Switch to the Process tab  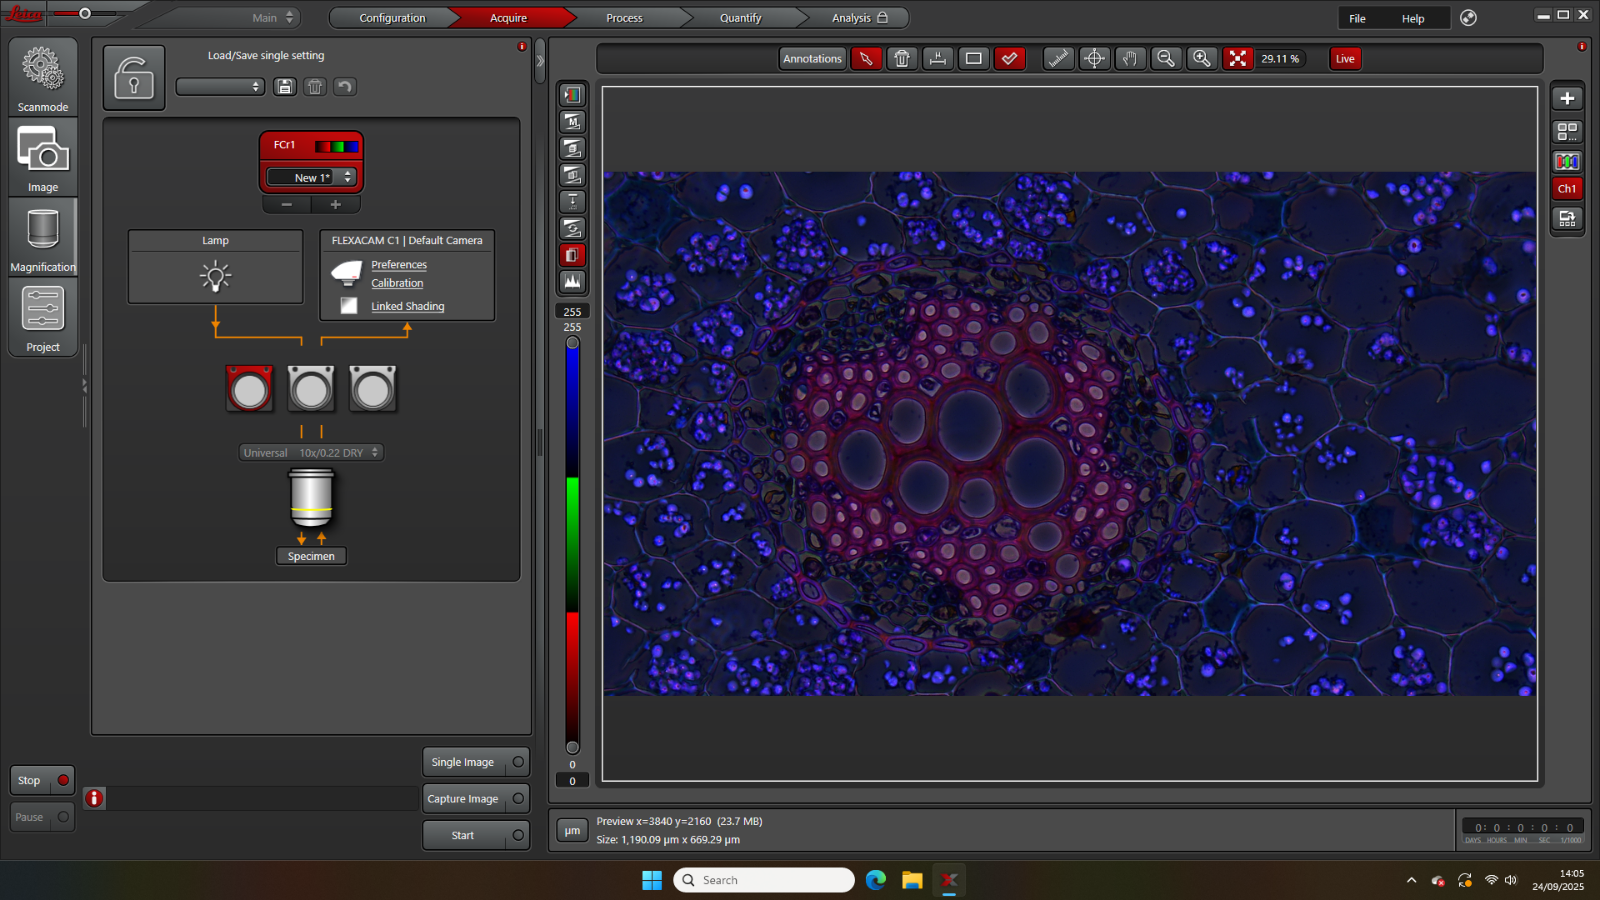(624, 18)
